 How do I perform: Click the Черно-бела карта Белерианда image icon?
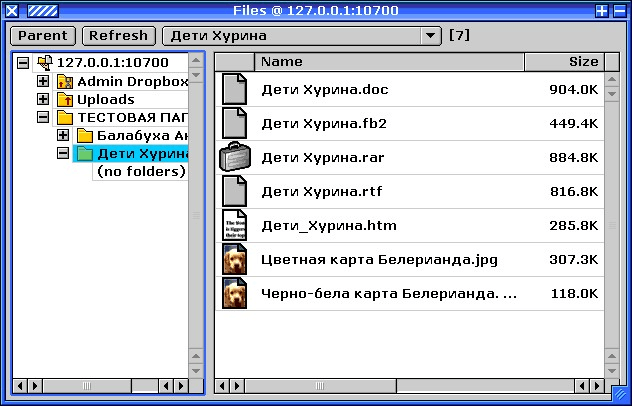click(x=234, y=294)
